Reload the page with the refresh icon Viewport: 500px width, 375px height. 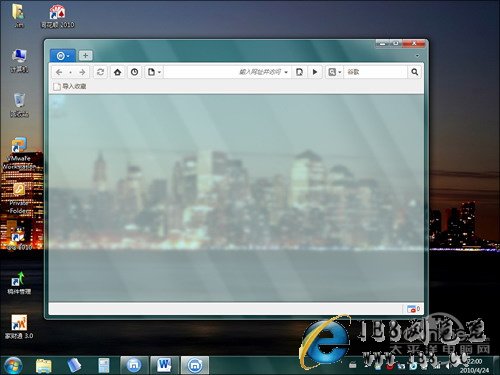tap(100, 72)
